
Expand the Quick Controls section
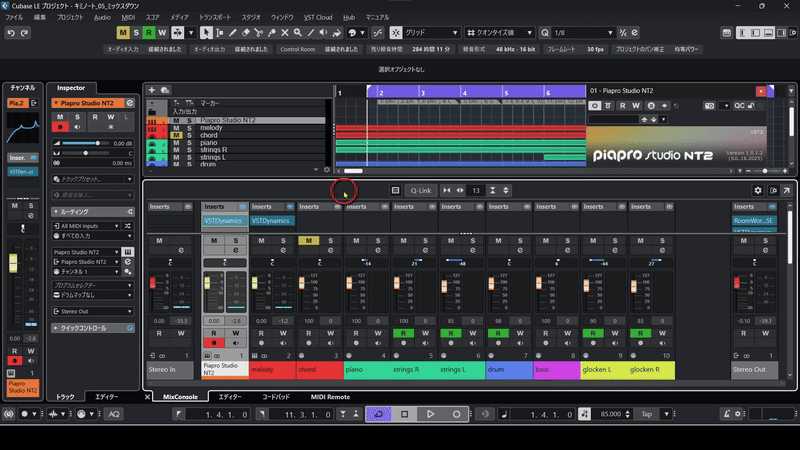tap(92, 328)
